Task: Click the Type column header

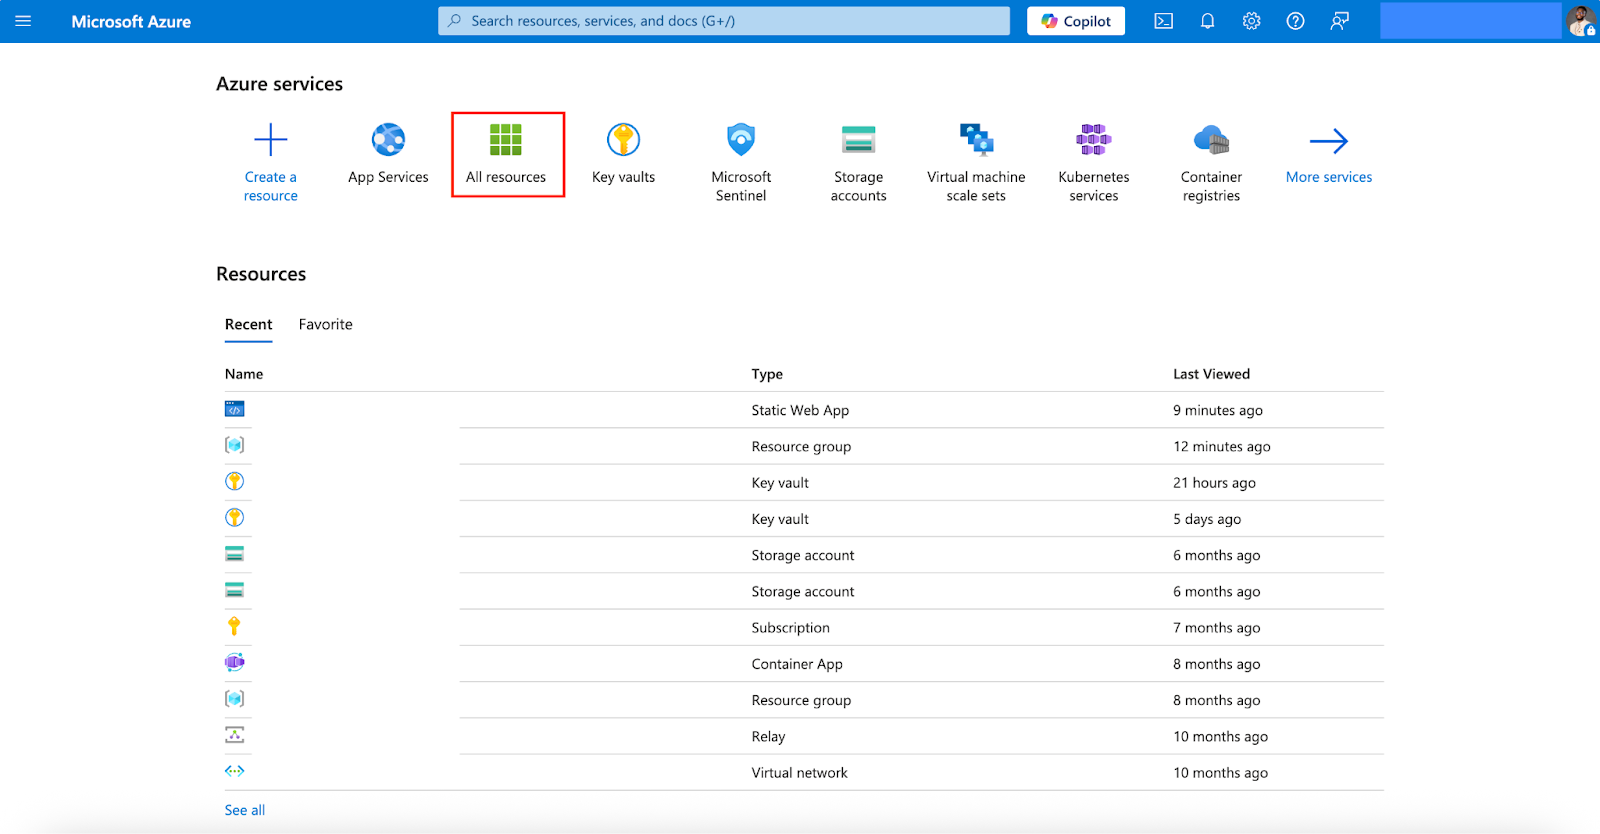Action: pyautogui.click(x=767, y=374)
